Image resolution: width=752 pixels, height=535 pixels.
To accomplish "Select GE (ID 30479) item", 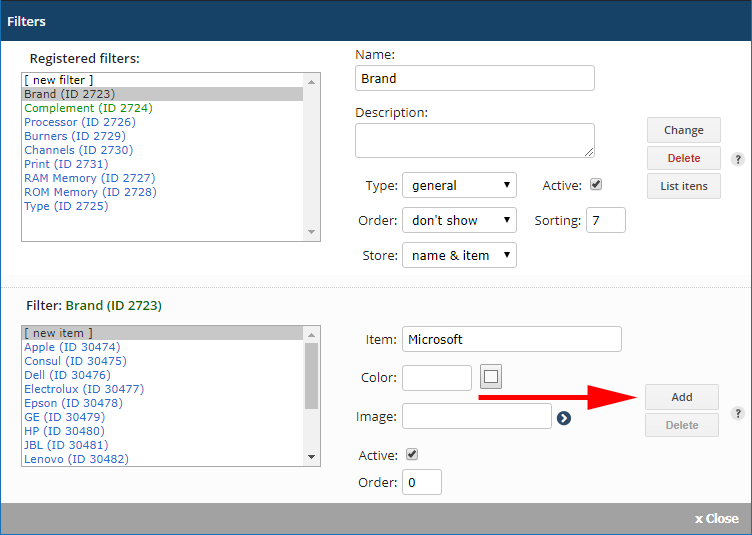I will (x=163, y=417).
